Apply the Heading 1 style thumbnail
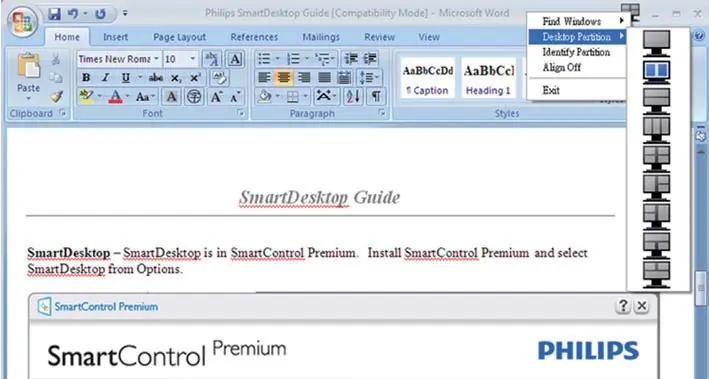The height and width of the screenshot is (379, 709). point(488,78)
